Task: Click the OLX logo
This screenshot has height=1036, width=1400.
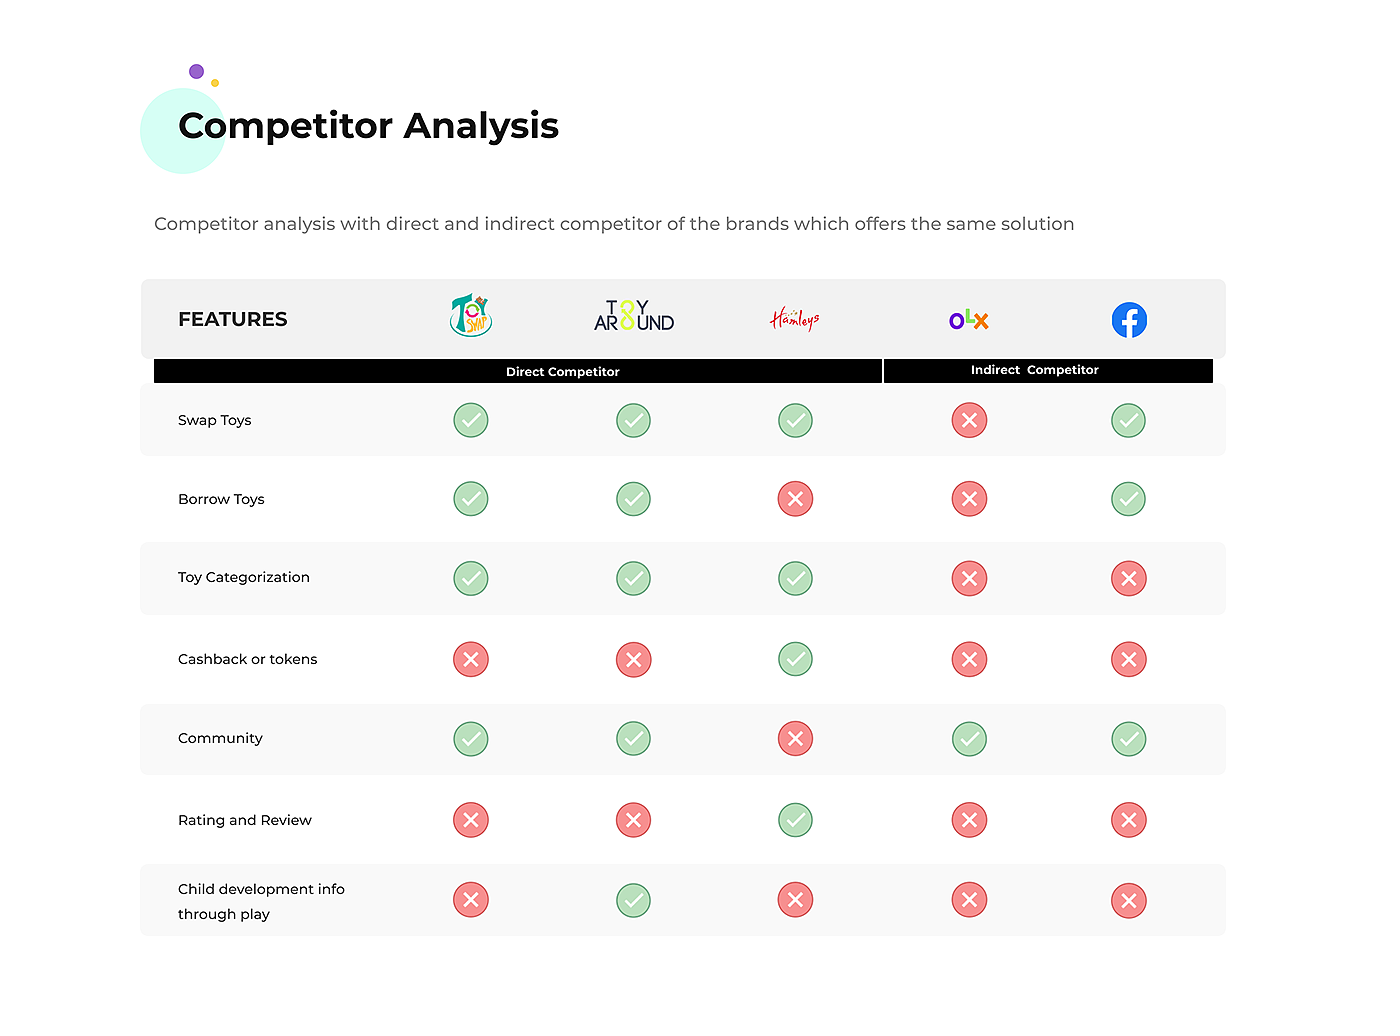Action: point(968,320)
